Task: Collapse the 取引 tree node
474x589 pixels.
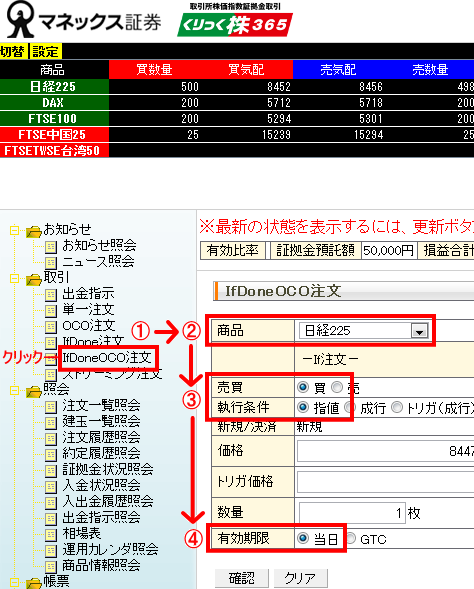Action: pos(14,278)
